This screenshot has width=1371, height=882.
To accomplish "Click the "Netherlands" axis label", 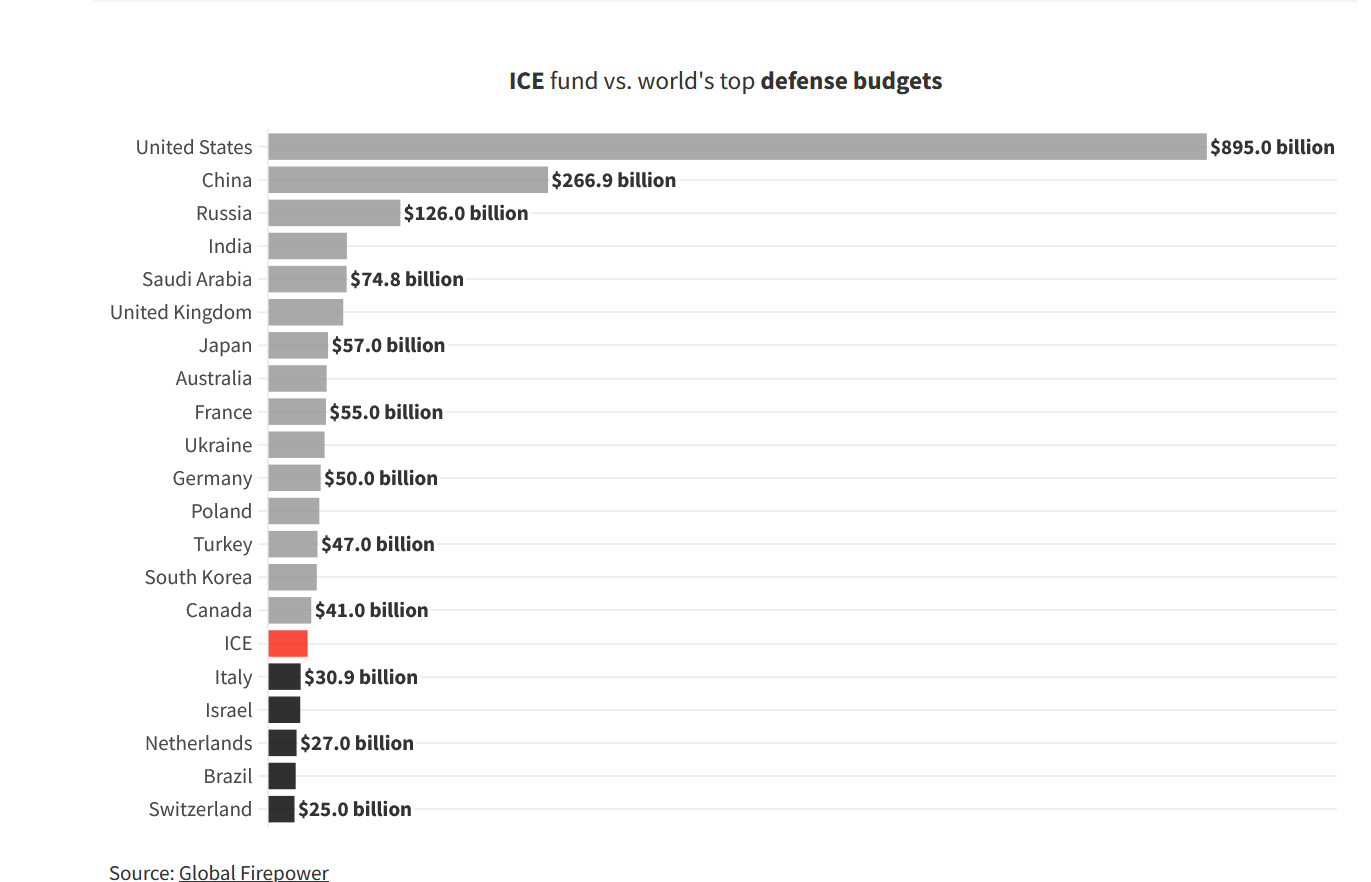I will [x=199, y=743].
